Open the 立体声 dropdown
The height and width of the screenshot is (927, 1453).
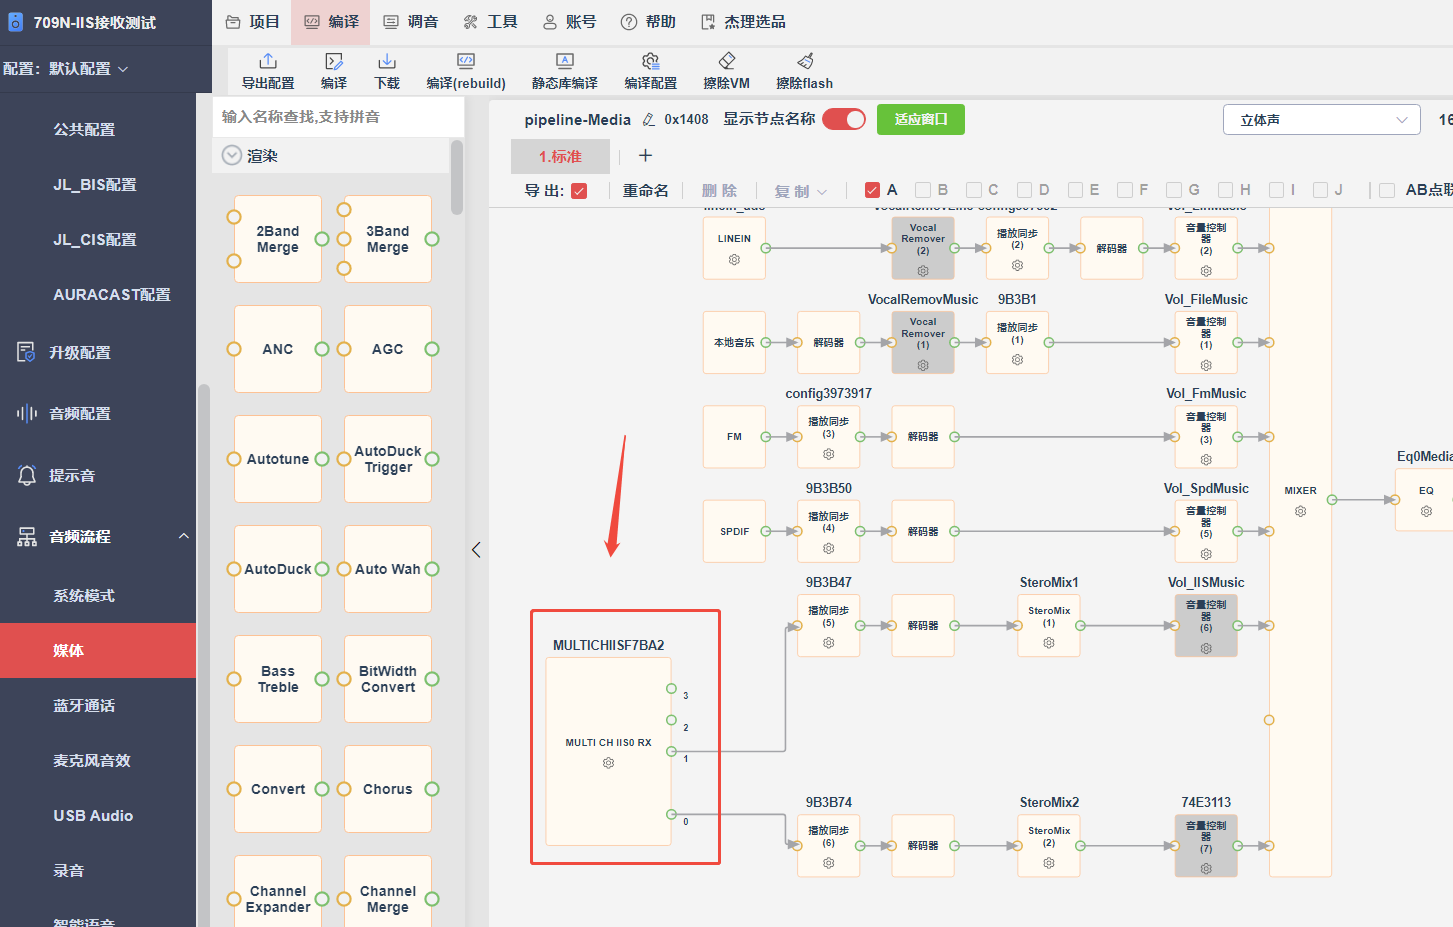coord(1321,120)
